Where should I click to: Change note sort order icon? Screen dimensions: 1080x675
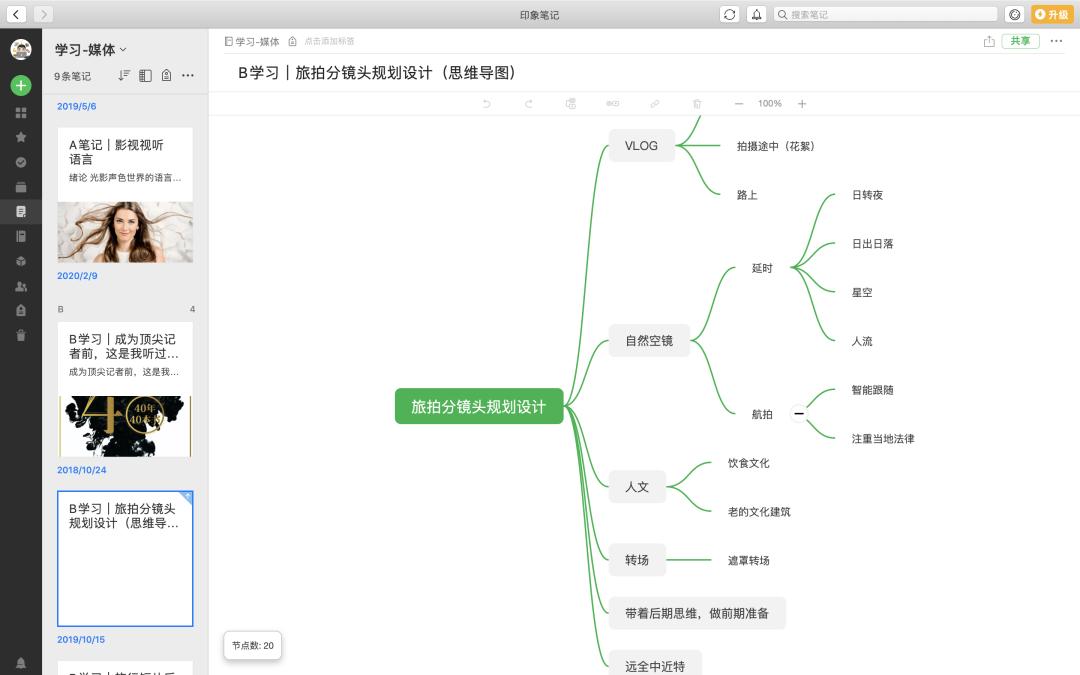click(x=123, y=75)
